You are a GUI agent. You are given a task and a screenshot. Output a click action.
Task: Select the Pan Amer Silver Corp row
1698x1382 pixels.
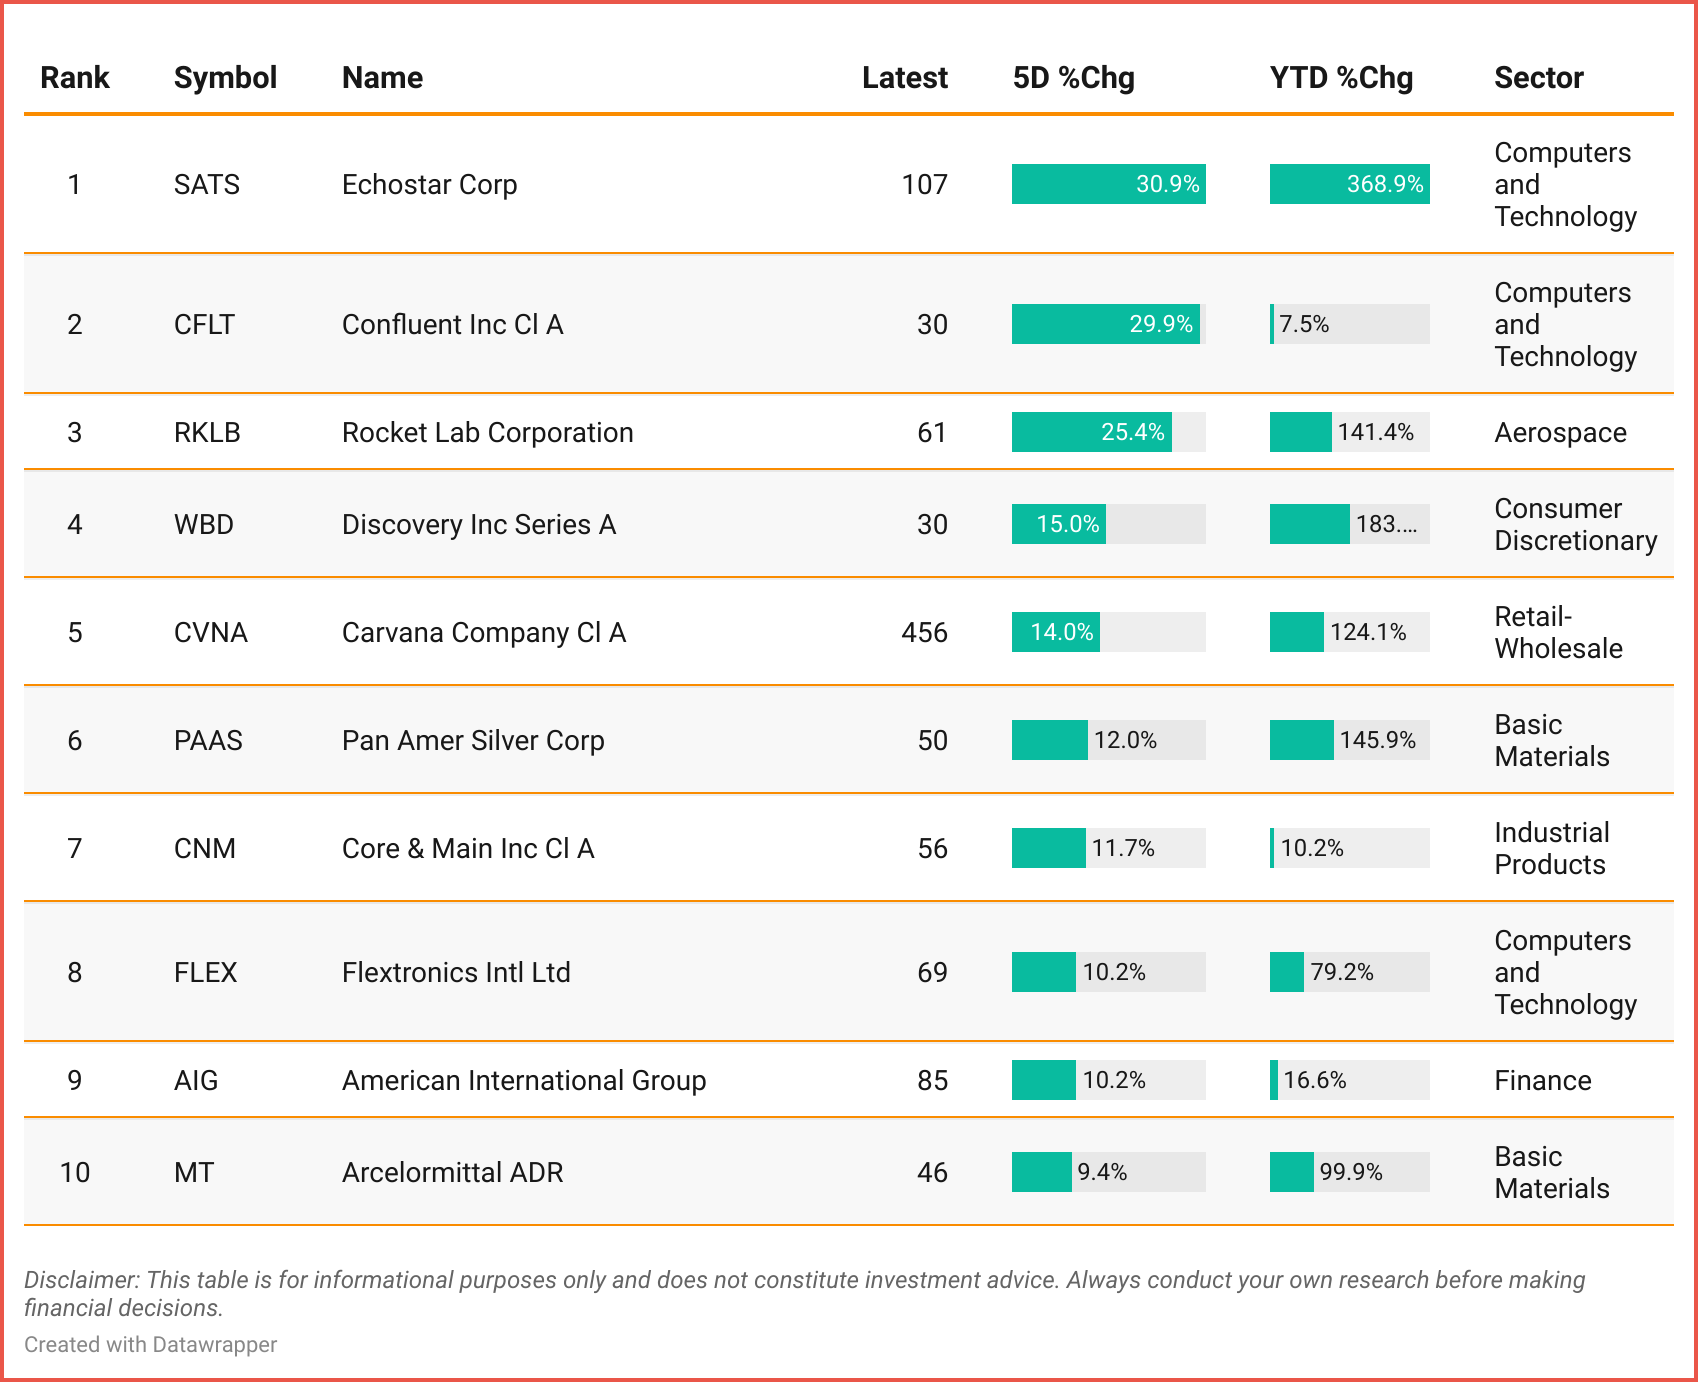coord(473,741)
